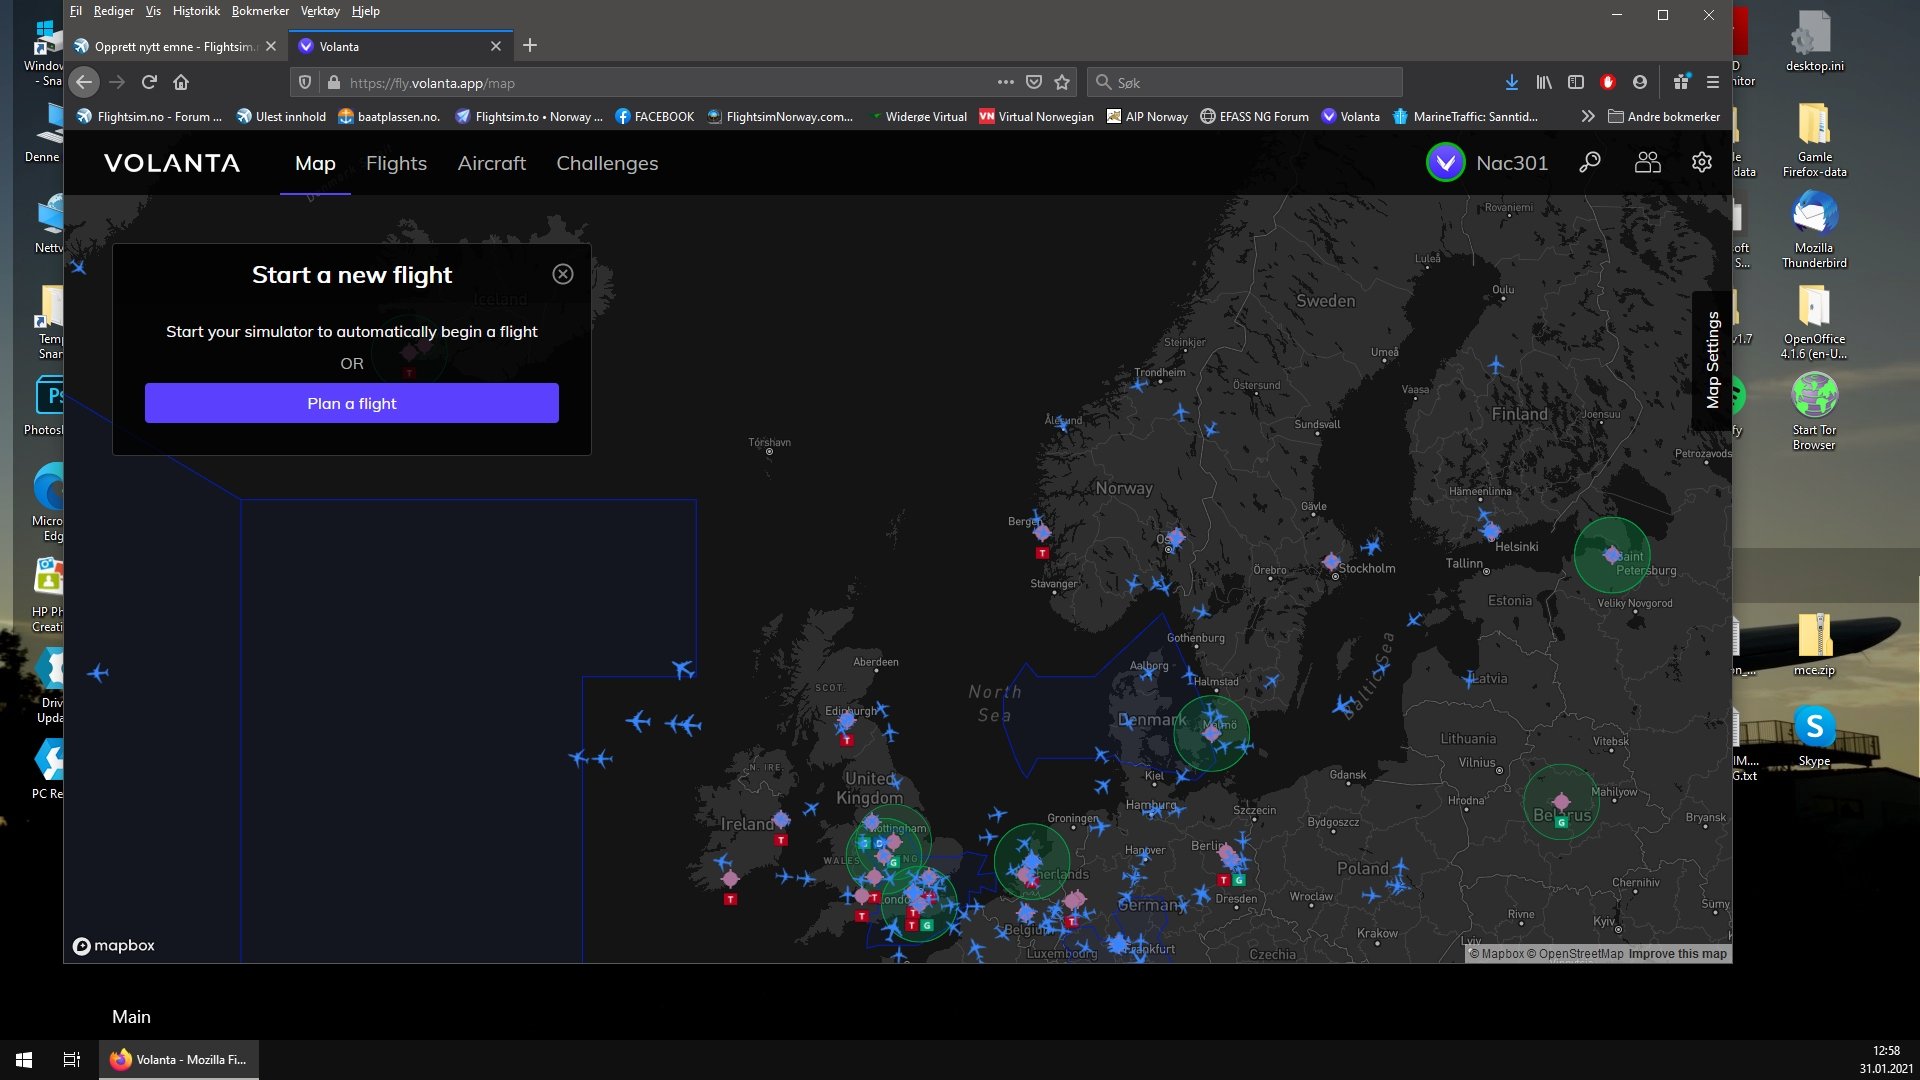Close the Start a new flight dialog
The image size is (1920, 1080).
point(563,274)
